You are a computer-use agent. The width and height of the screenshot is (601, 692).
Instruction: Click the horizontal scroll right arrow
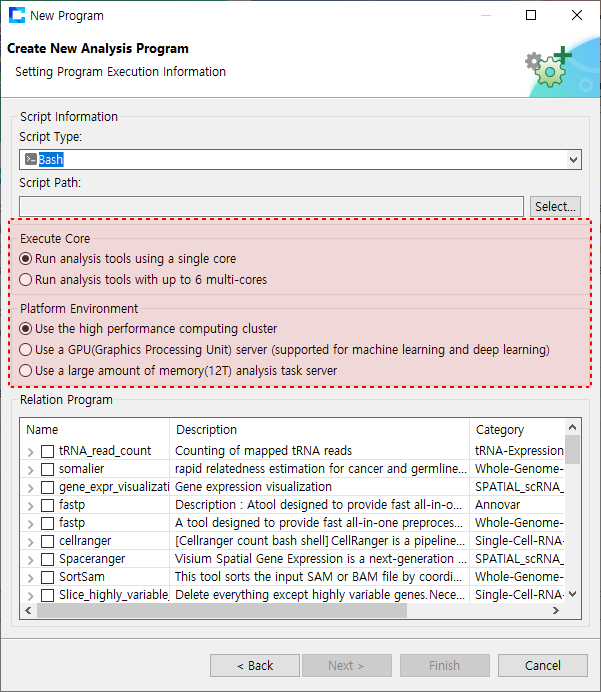coord(556,610)
